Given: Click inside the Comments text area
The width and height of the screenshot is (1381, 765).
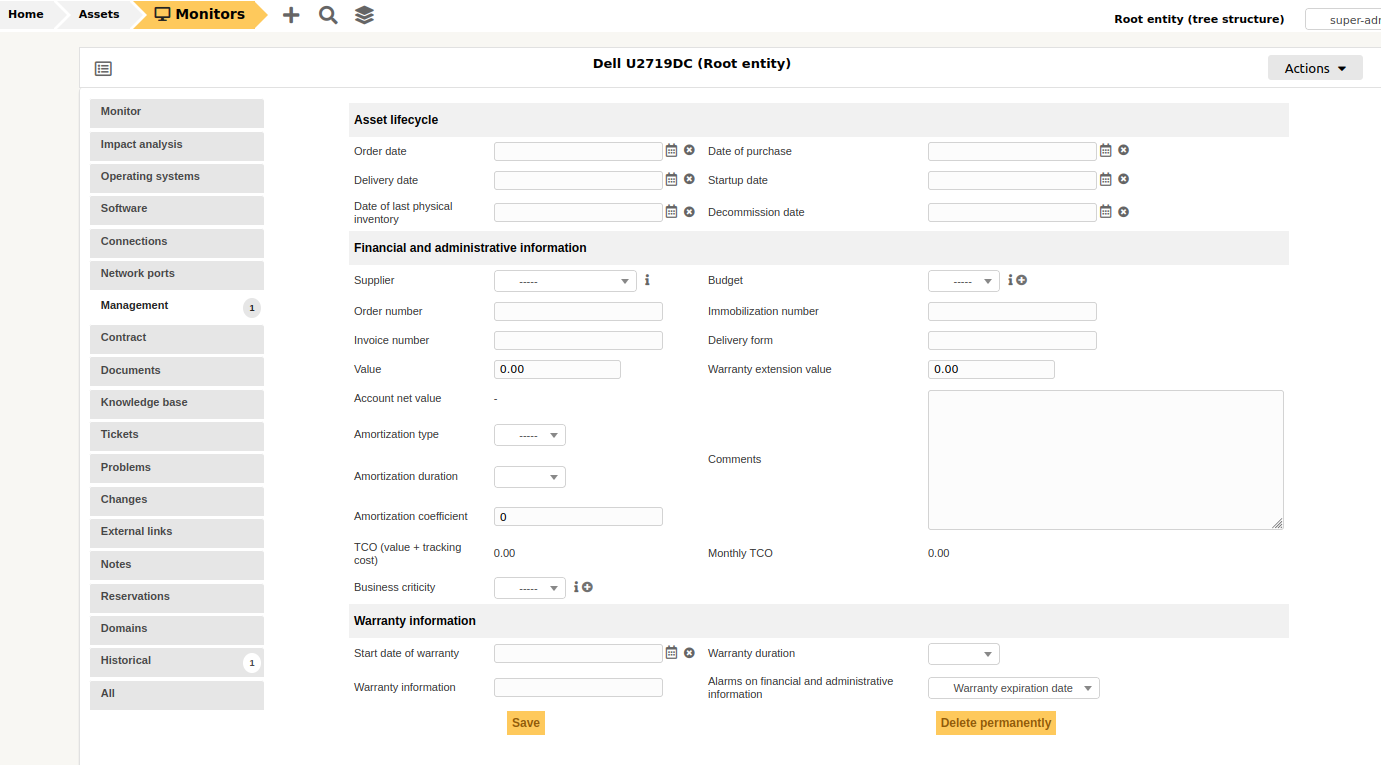Looking at the screenshot, I should point(1104,459).
